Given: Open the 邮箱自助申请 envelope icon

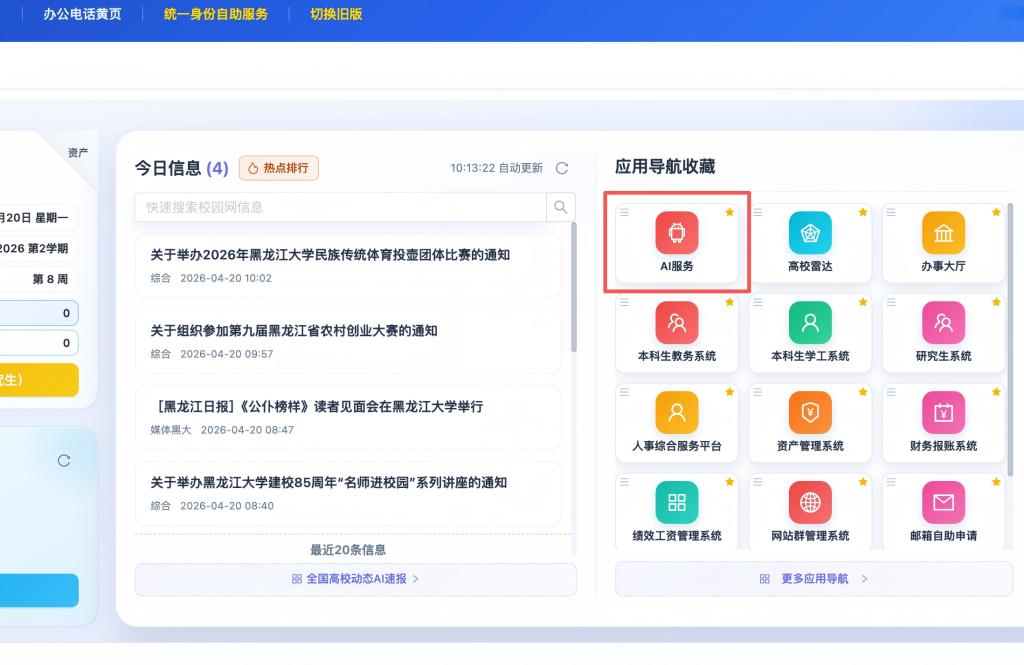Looking at the screenshot, I should click(943, 502).
